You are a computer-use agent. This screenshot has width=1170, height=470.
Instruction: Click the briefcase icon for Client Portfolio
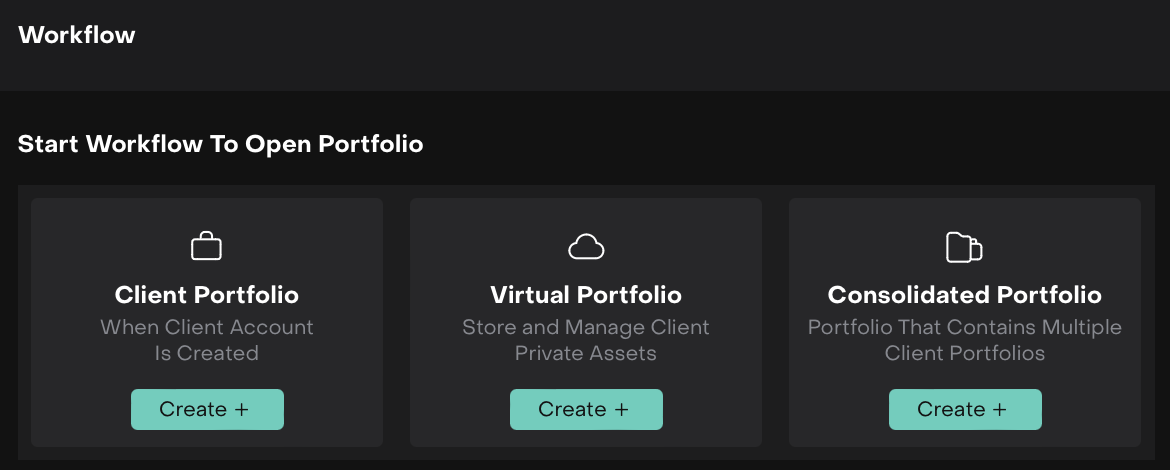pyautogui.click(x=206, y=246)
